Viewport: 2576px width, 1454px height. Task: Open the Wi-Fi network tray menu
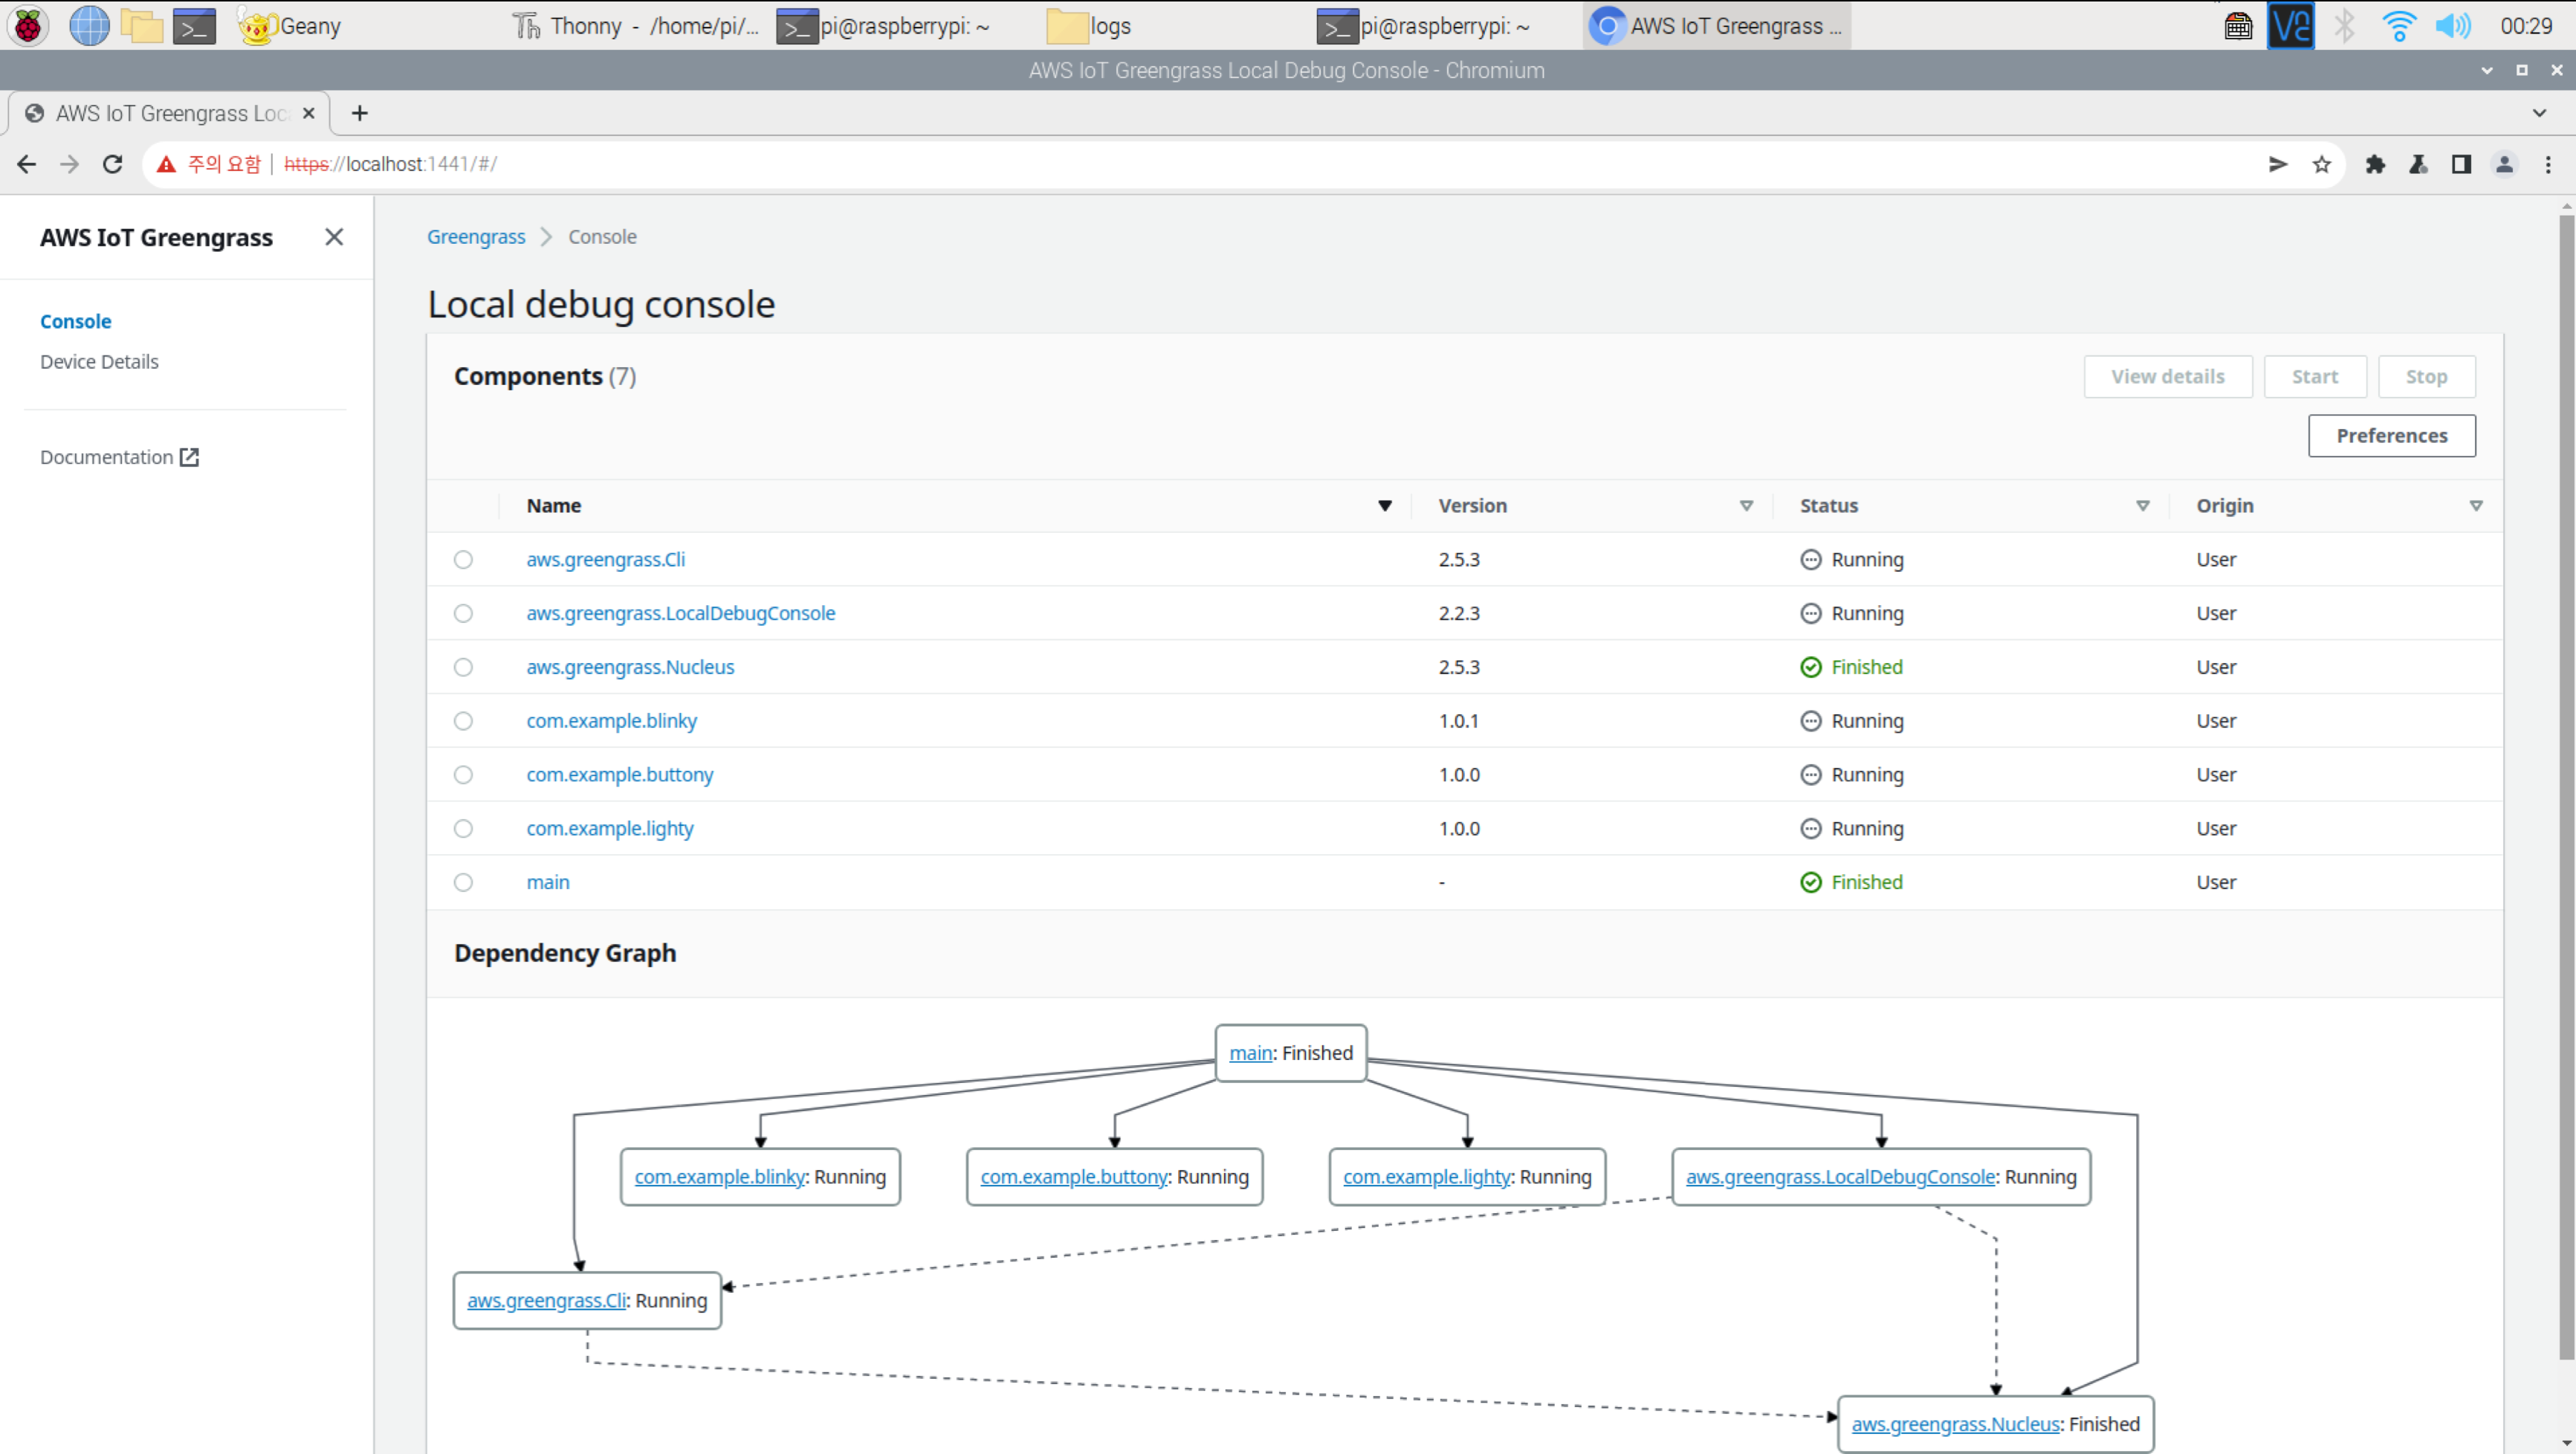pyautogui.click(x=2398, y=26)
